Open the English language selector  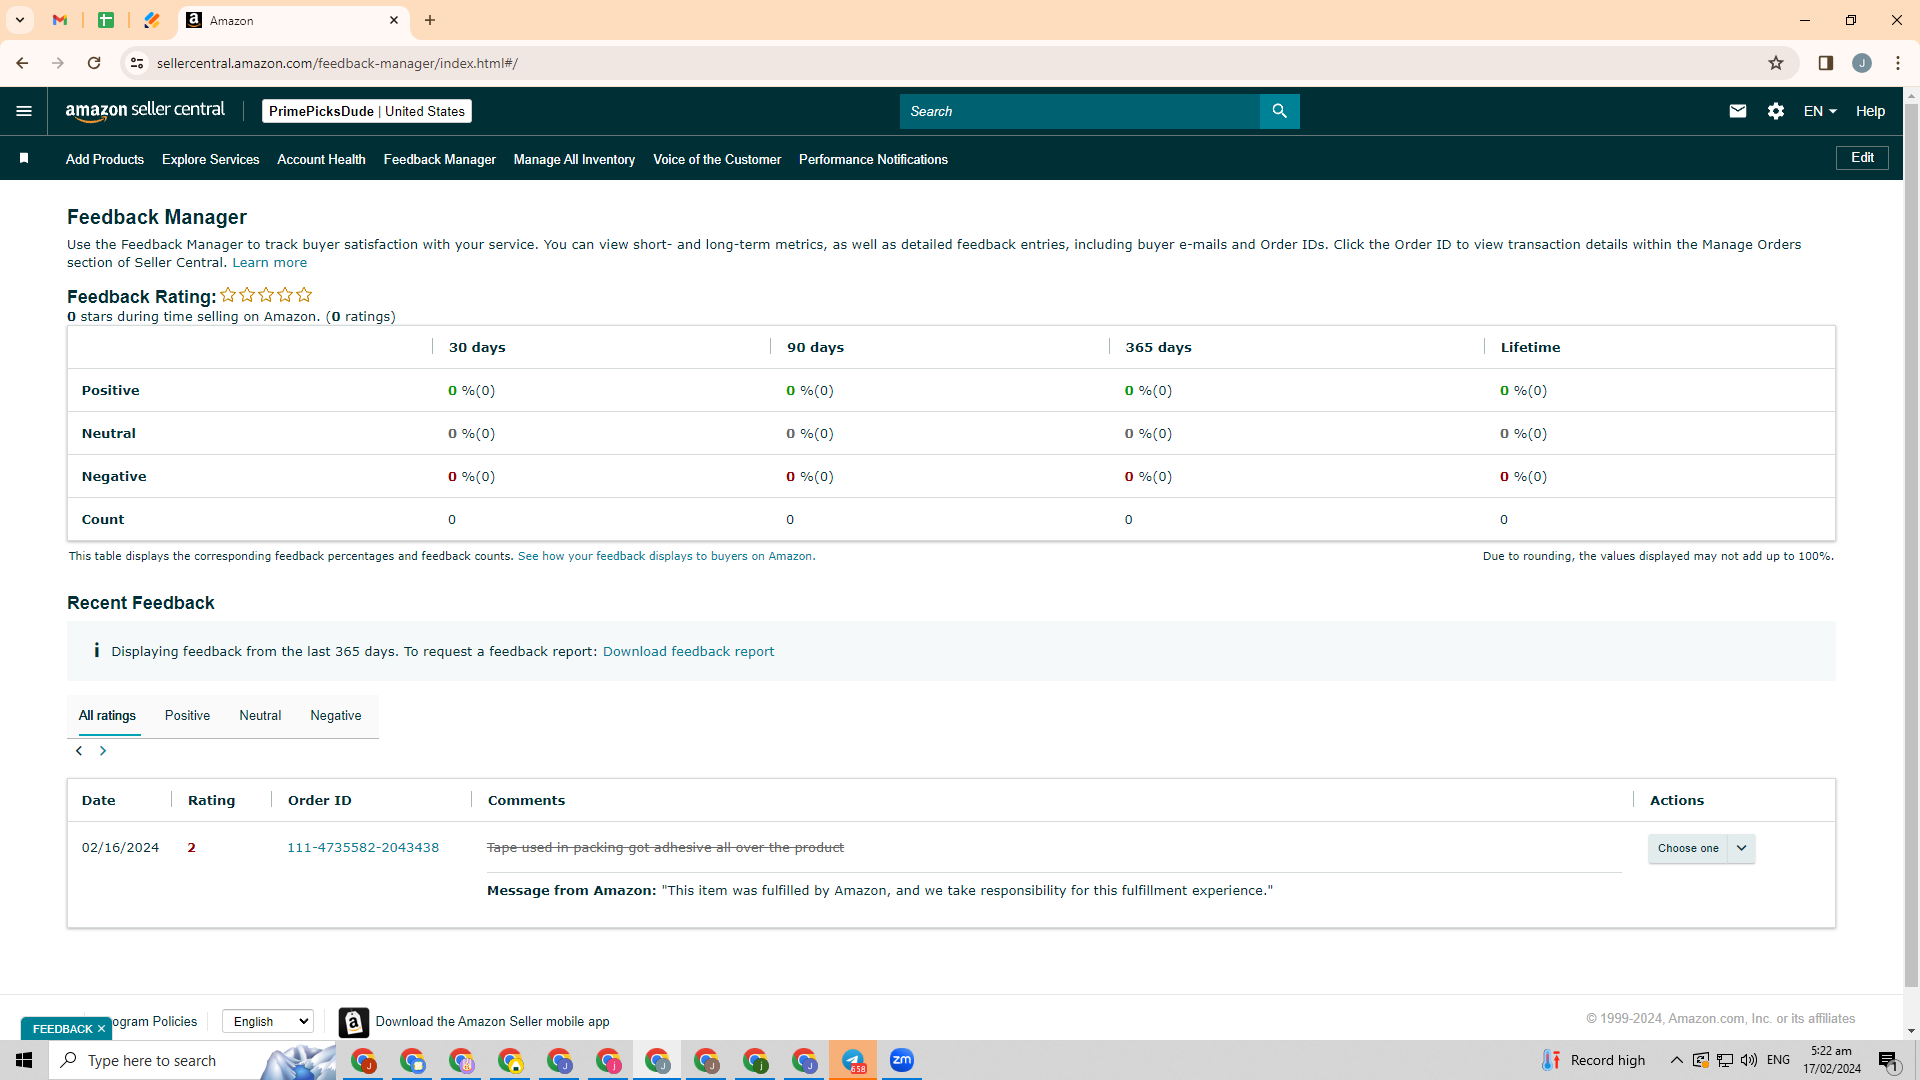tap(268, 1021)
